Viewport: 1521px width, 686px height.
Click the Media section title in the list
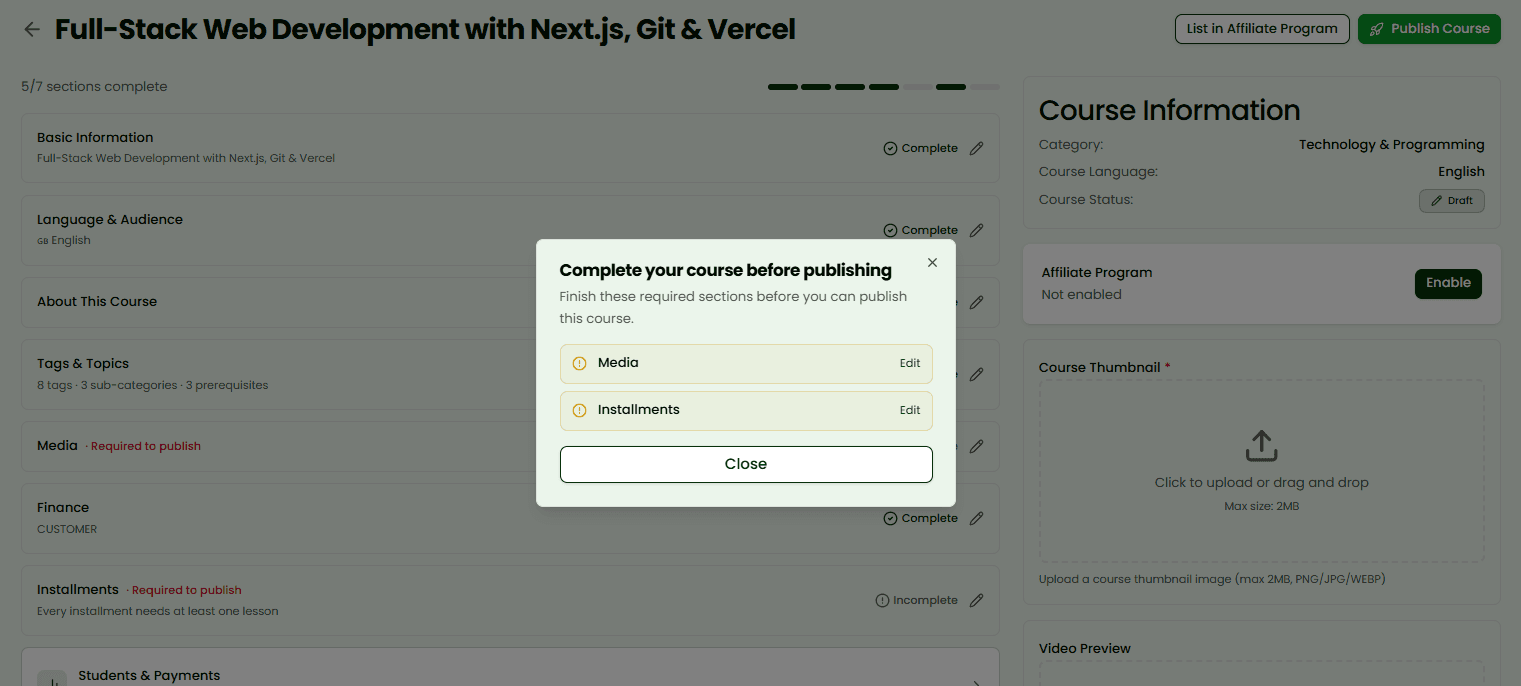[57, 446]
